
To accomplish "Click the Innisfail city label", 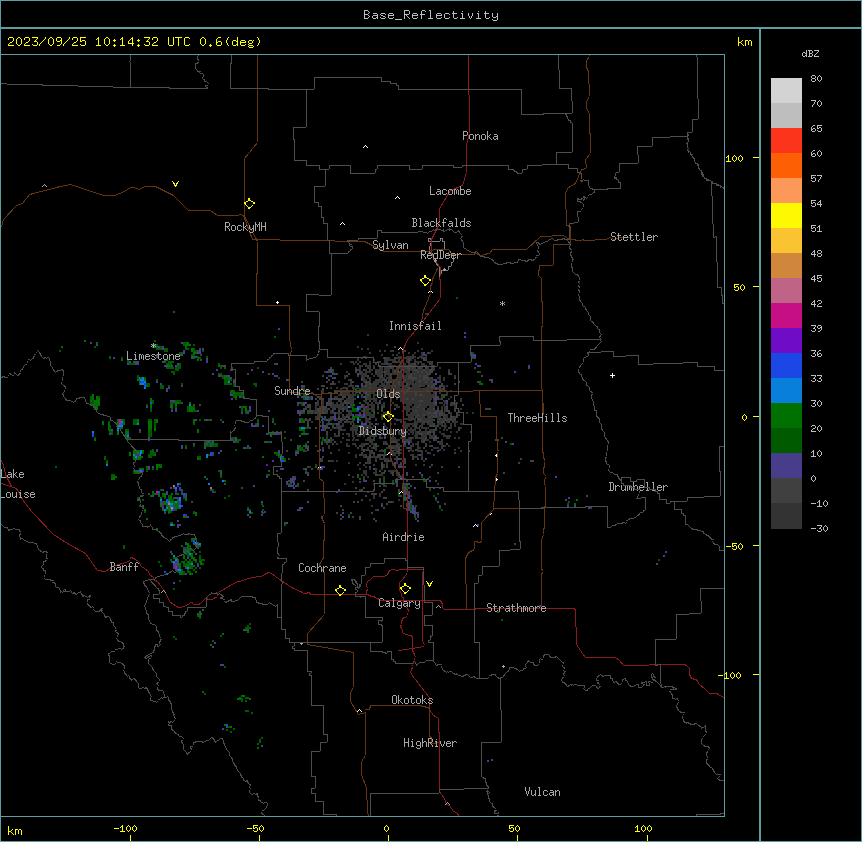I will coord(415,326).
